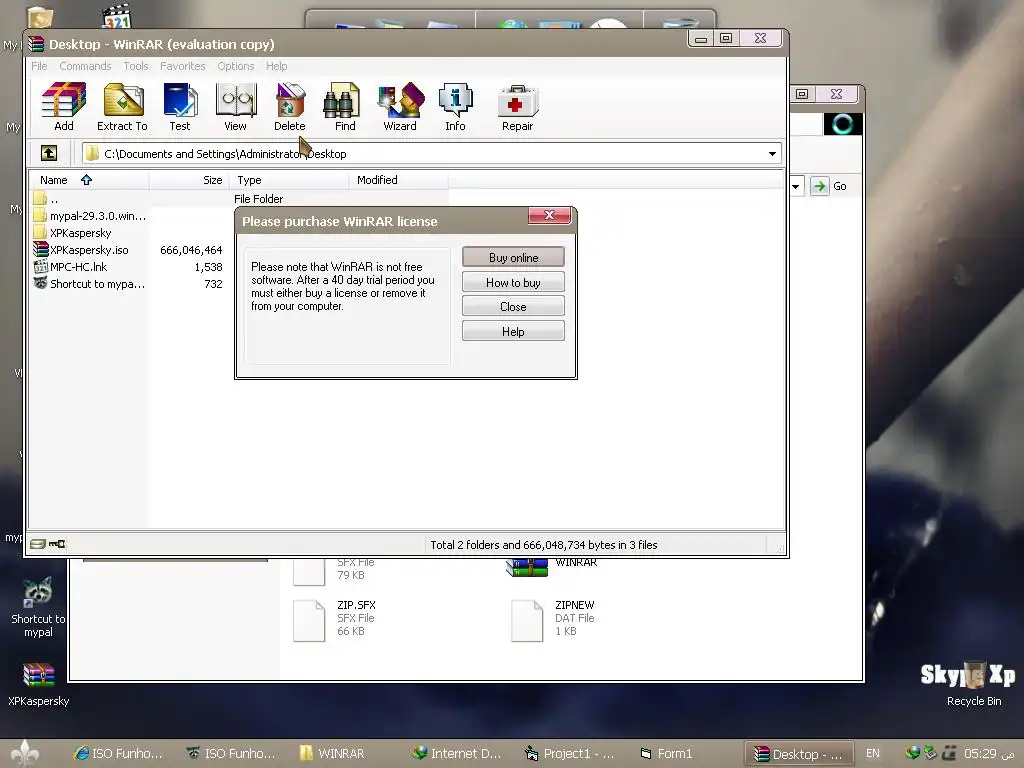Open Help menu
The width and height of the screenshot is (1024, 768).
tap(276, 66)
